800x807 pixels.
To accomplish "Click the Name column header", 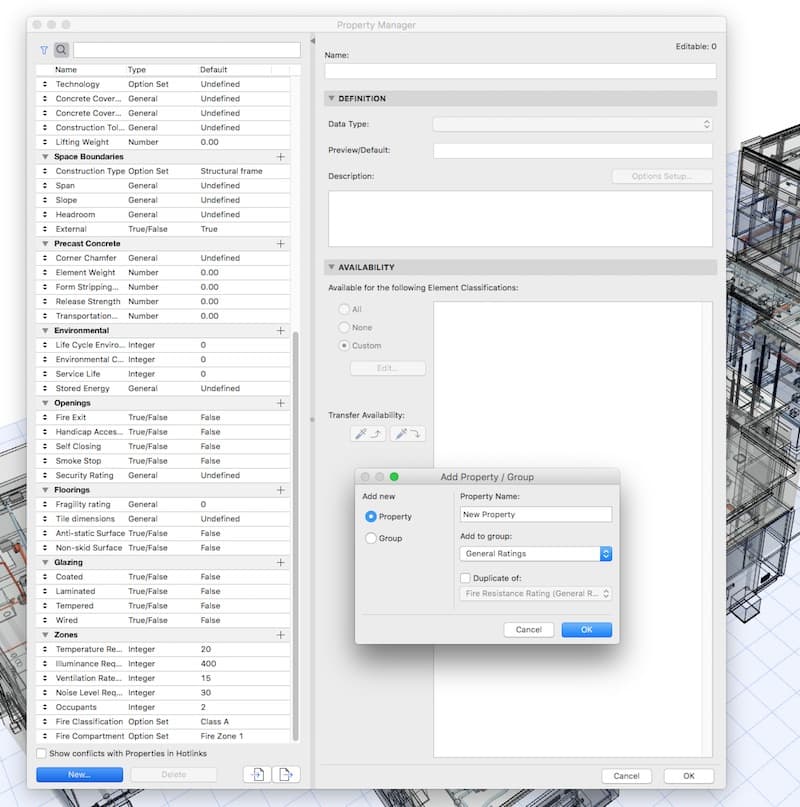I will (x=66, y=69).
